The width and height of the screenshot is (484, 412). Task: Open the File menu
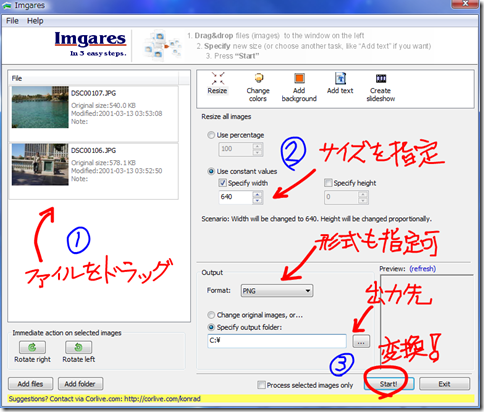12,21
